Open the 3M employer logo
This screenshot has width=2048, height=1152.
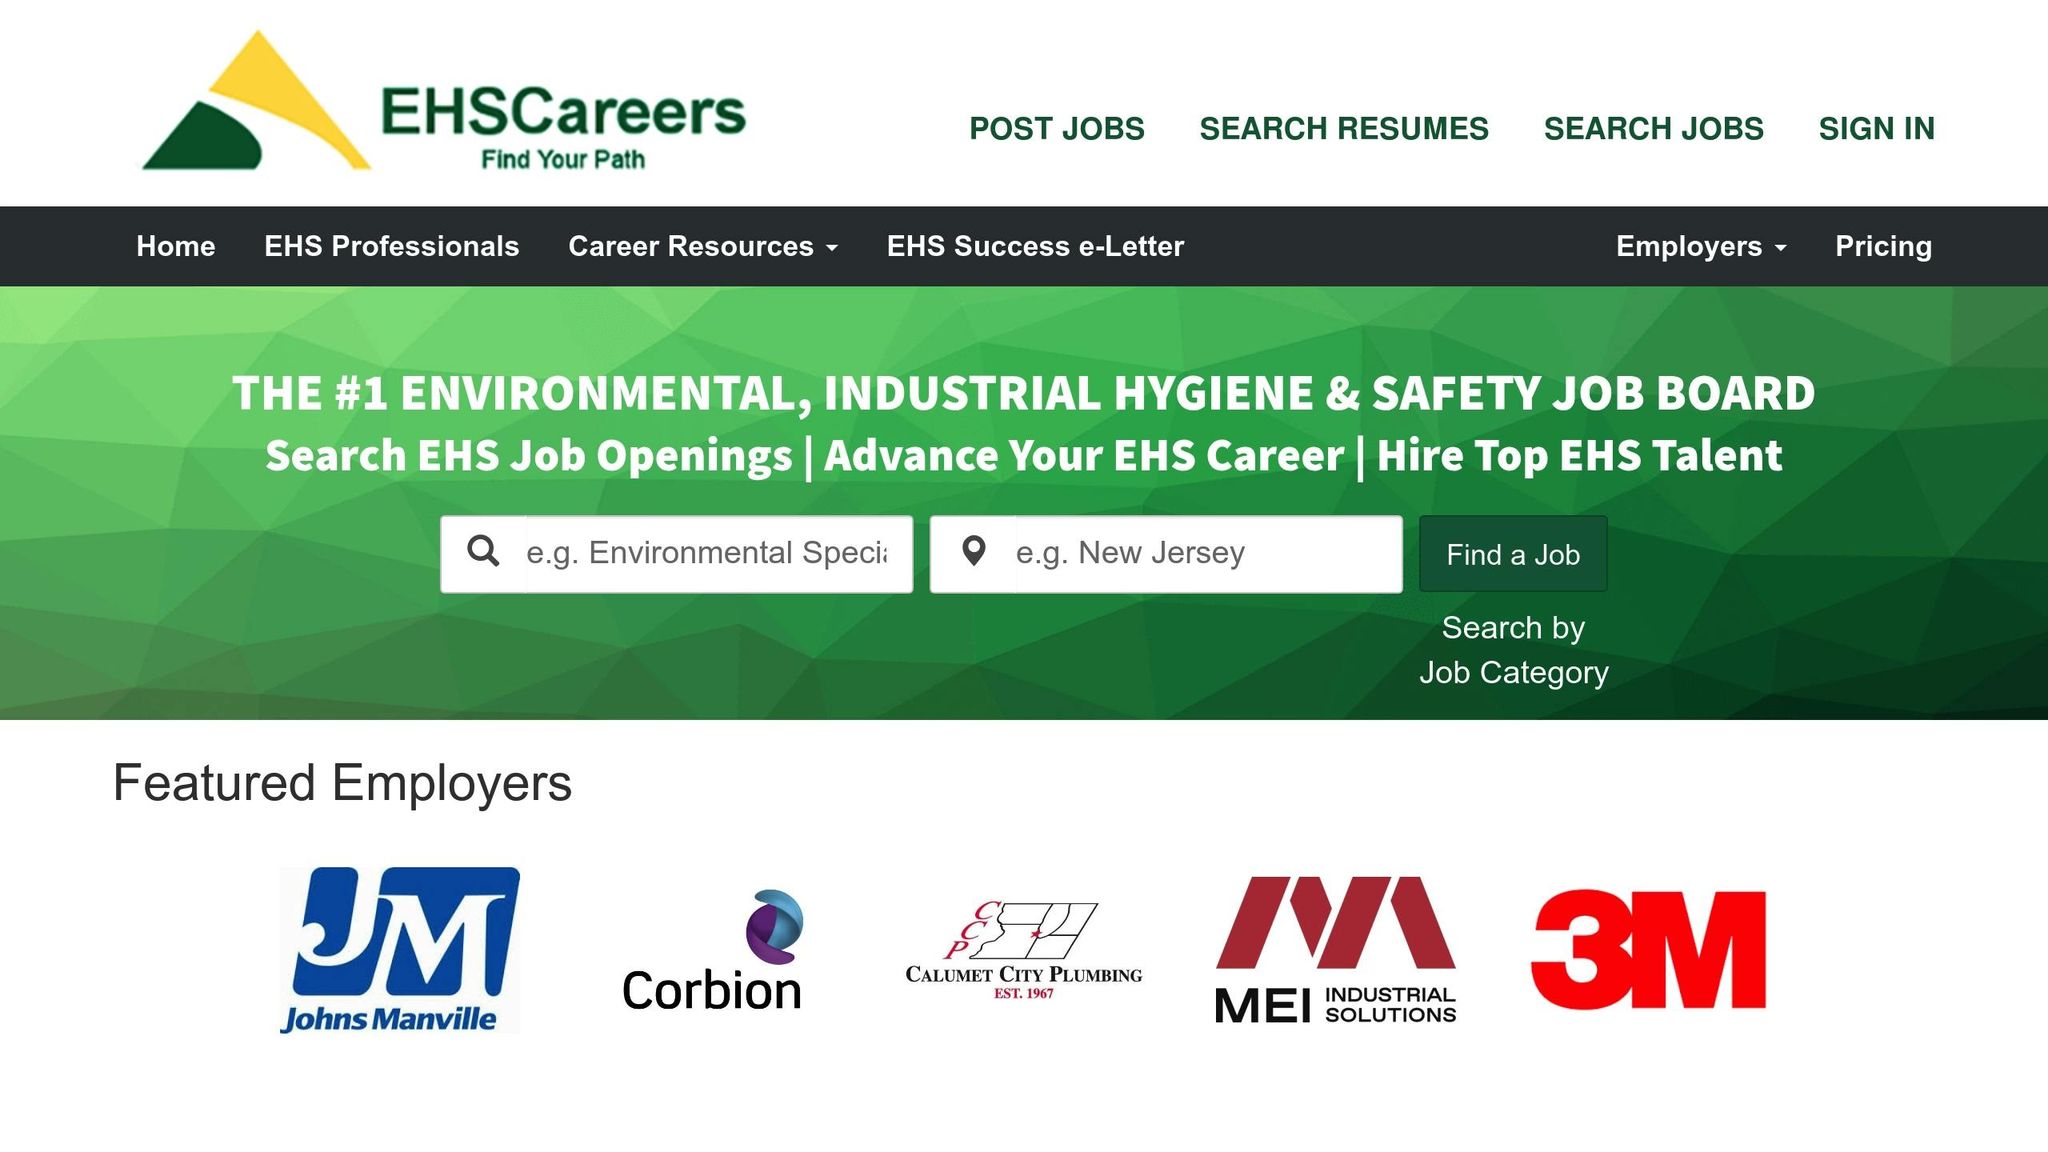point(1648,950)
